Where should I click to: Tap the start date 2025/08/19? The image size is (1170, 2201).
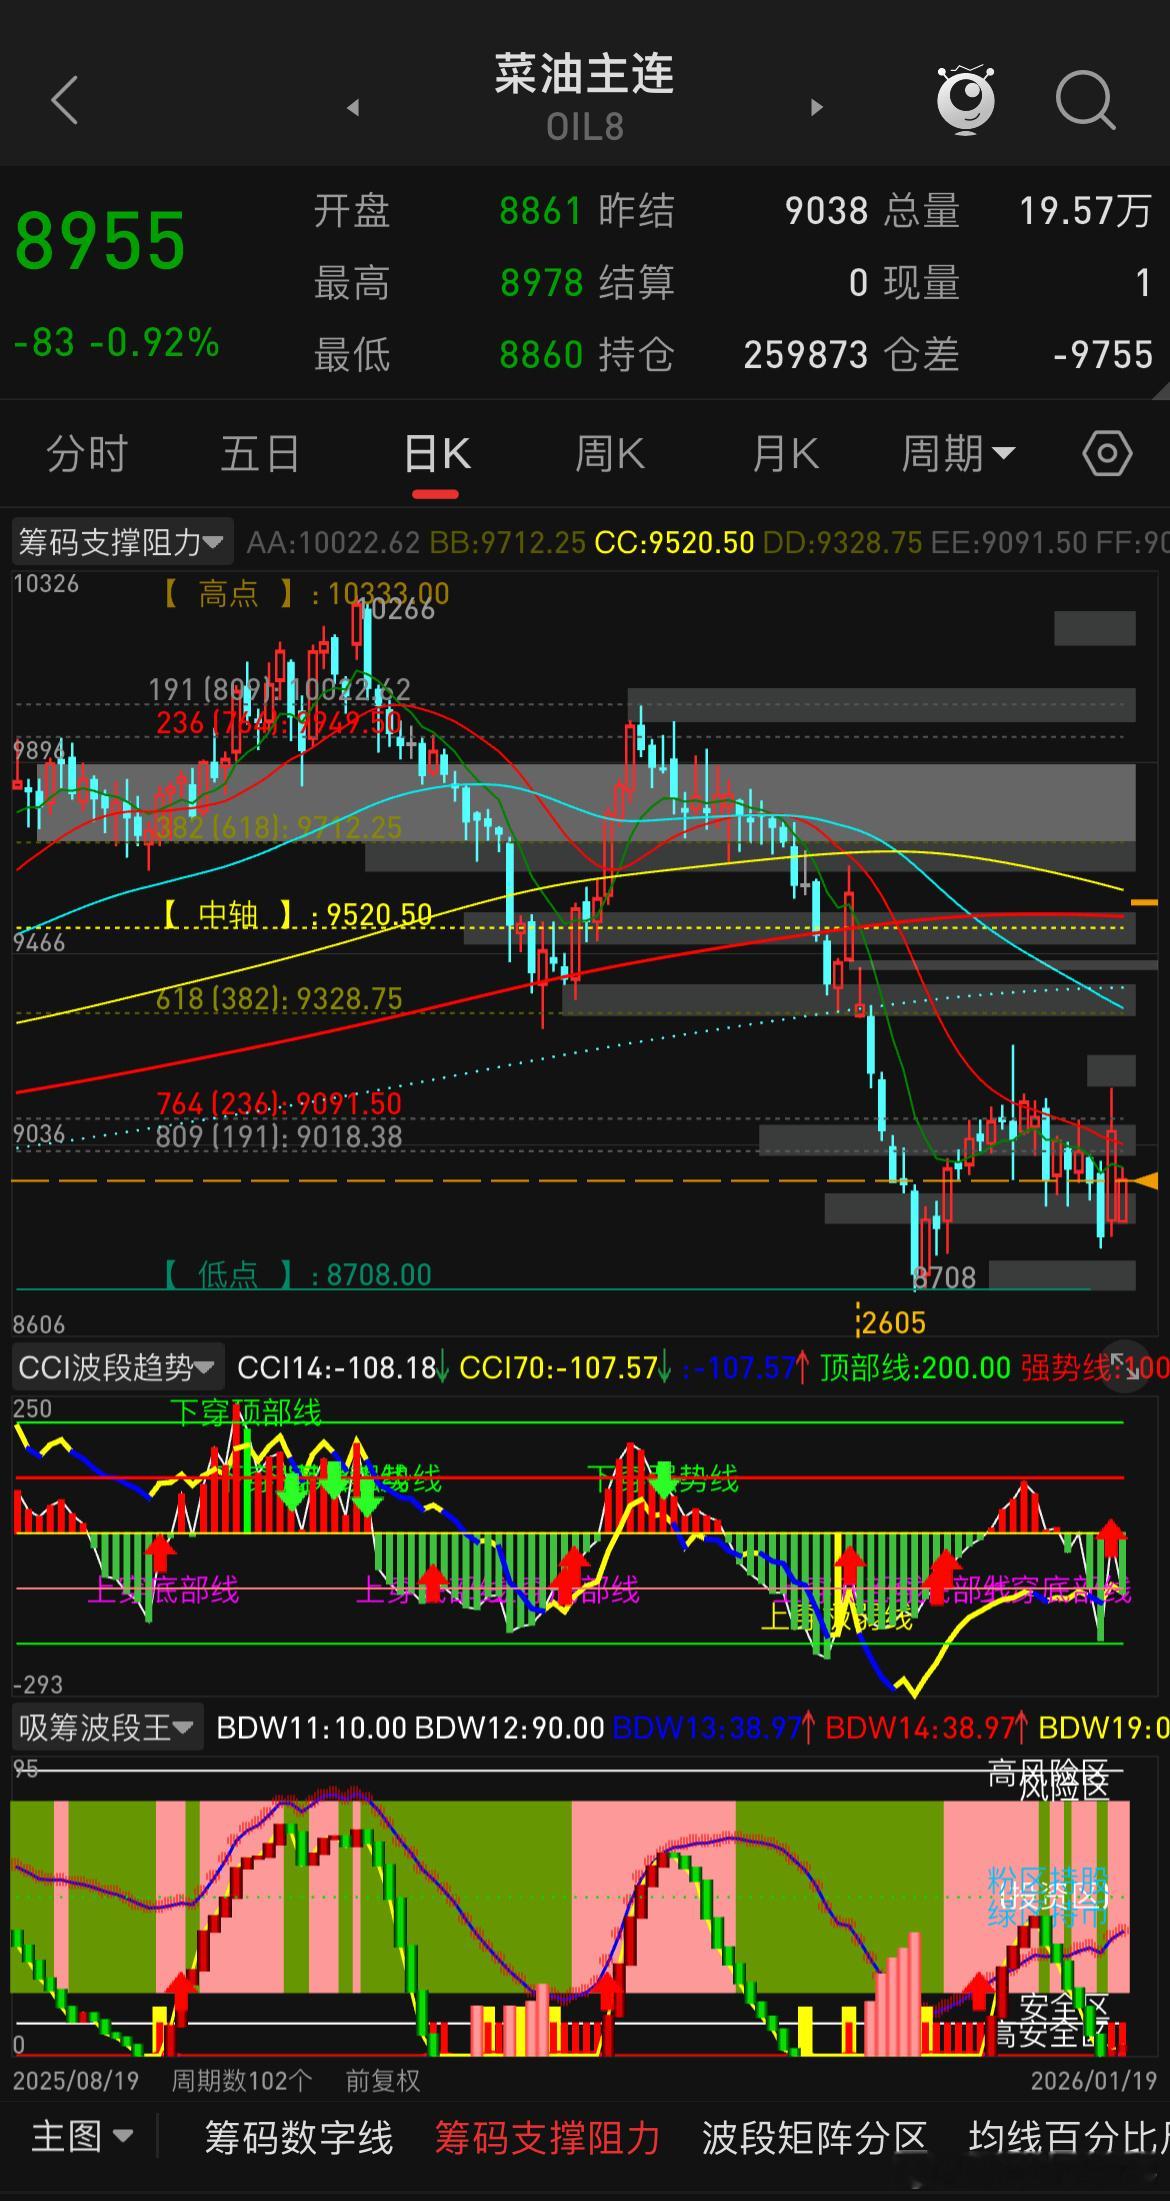(x=76, y=2080)
